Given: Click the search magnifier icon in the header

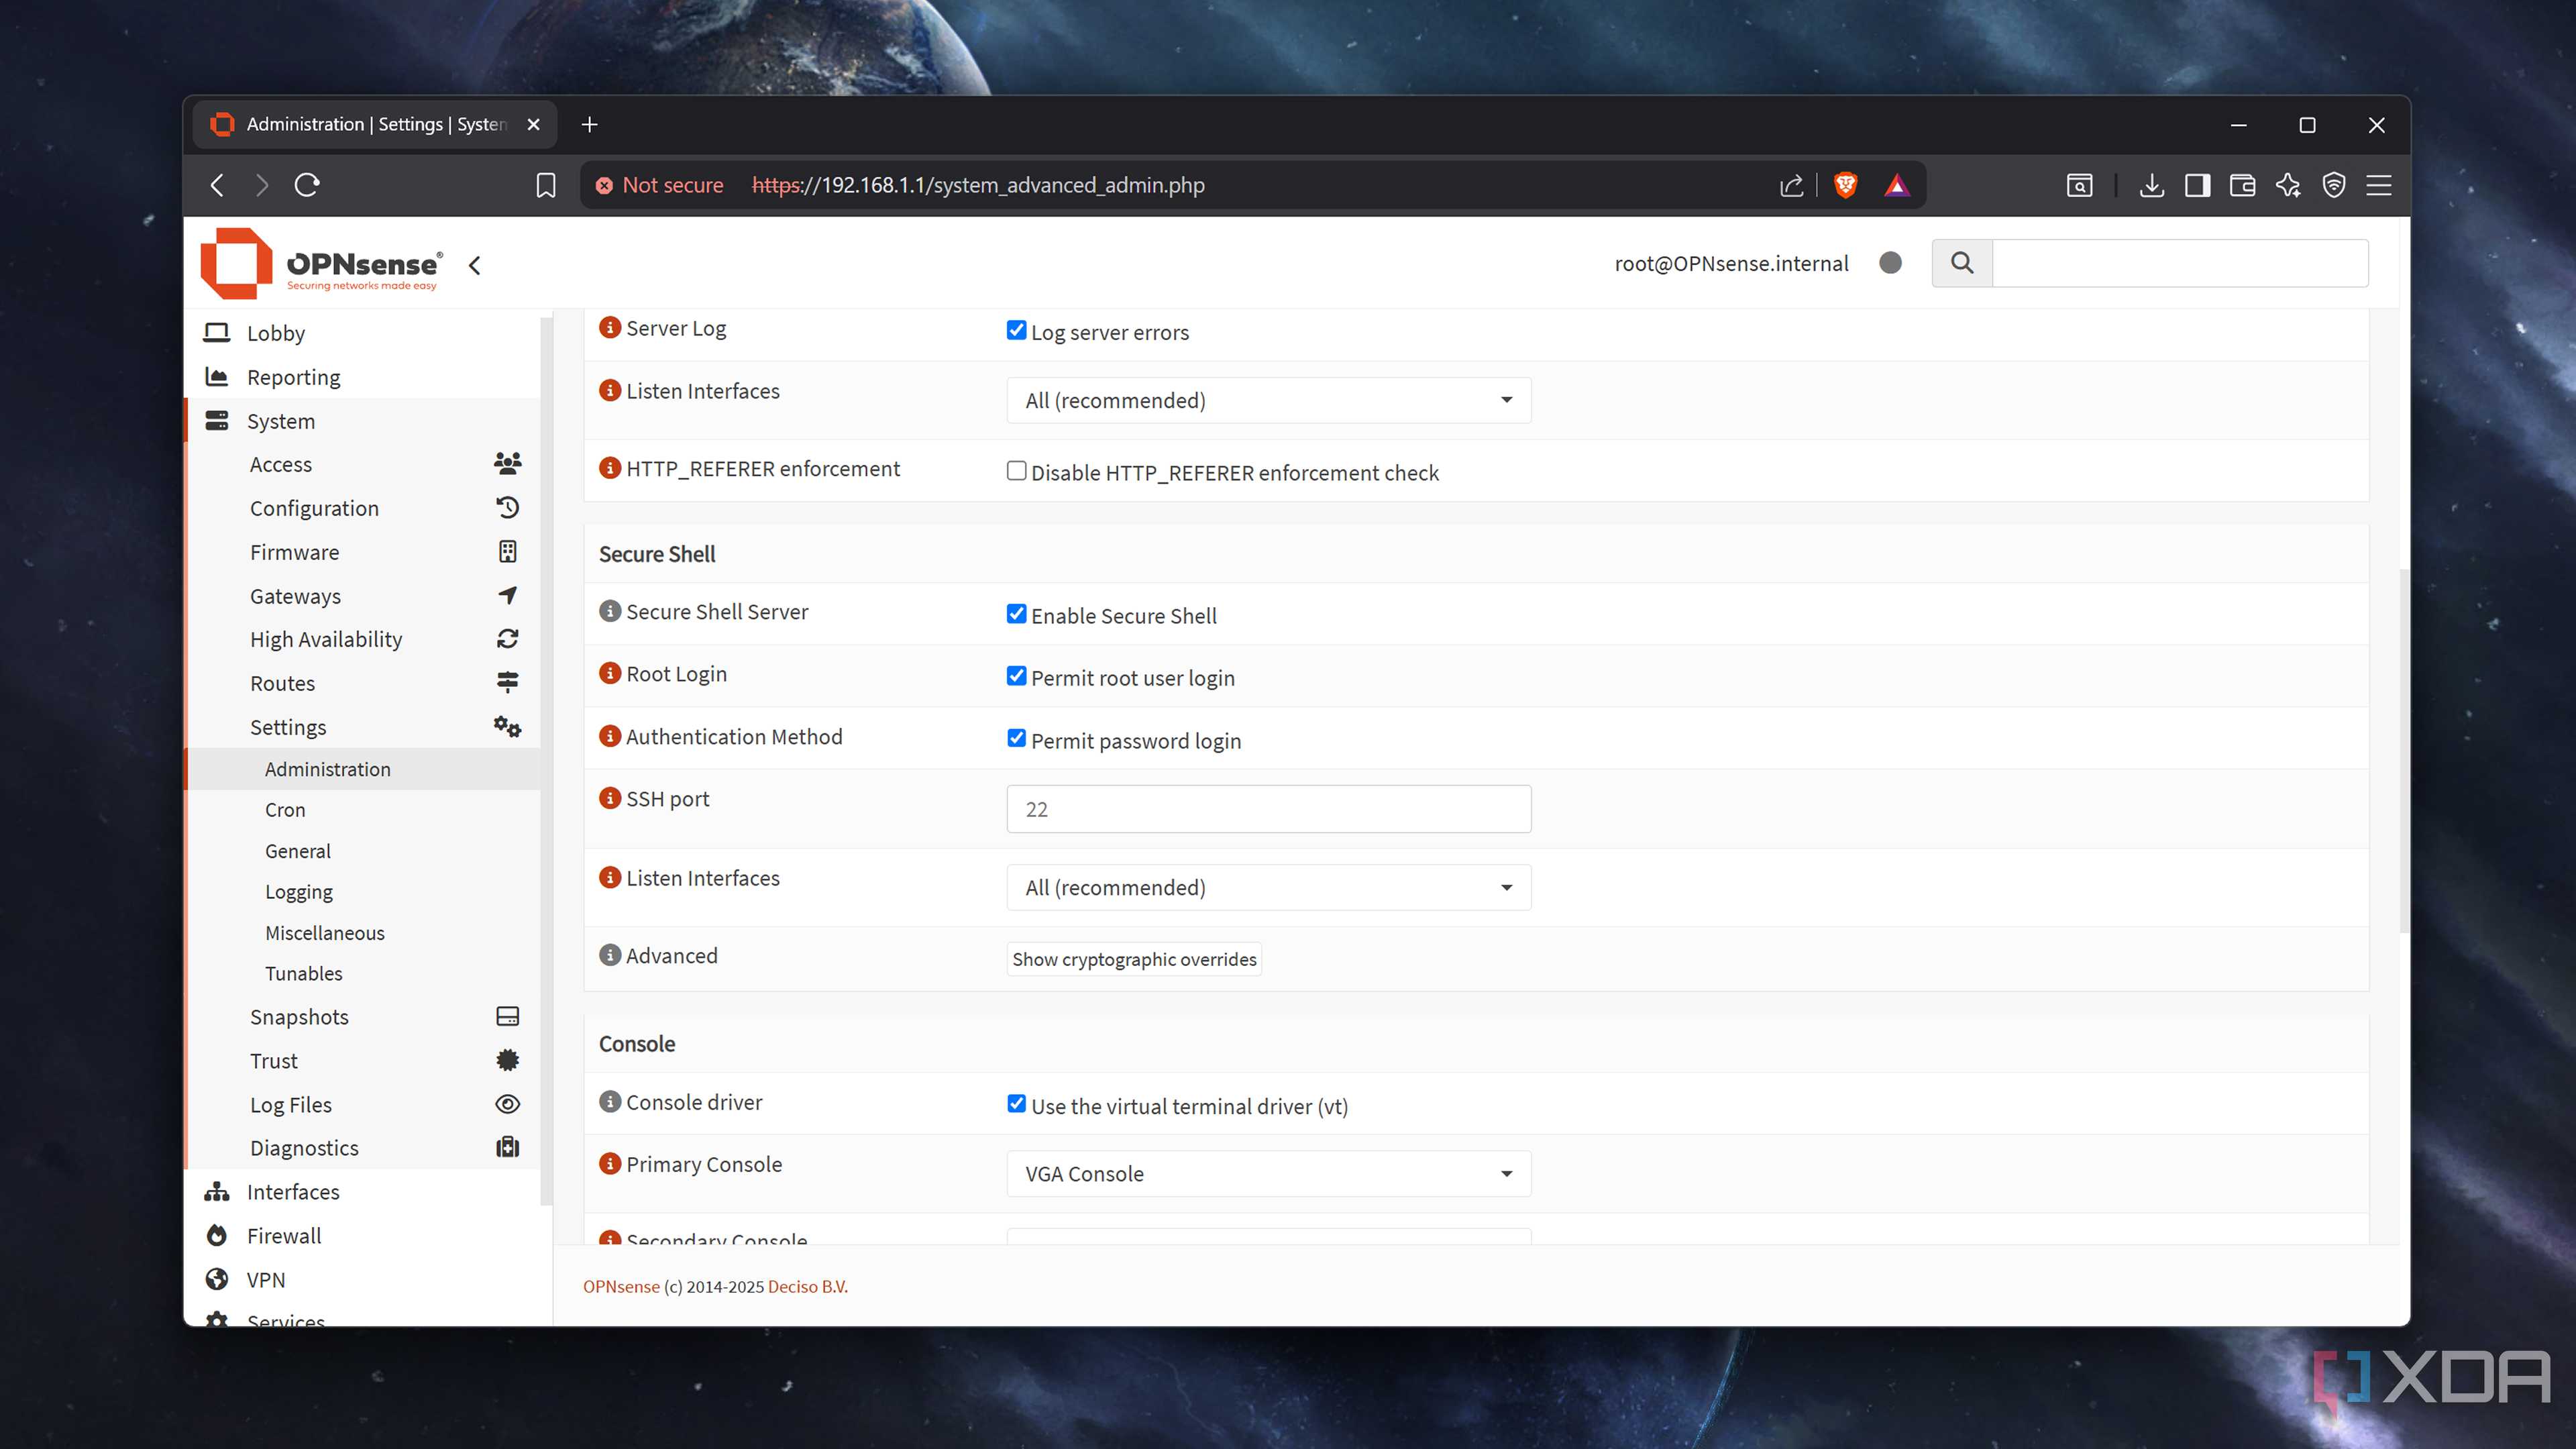Looking at the screenshot, I should click(x=1961, y=263).
